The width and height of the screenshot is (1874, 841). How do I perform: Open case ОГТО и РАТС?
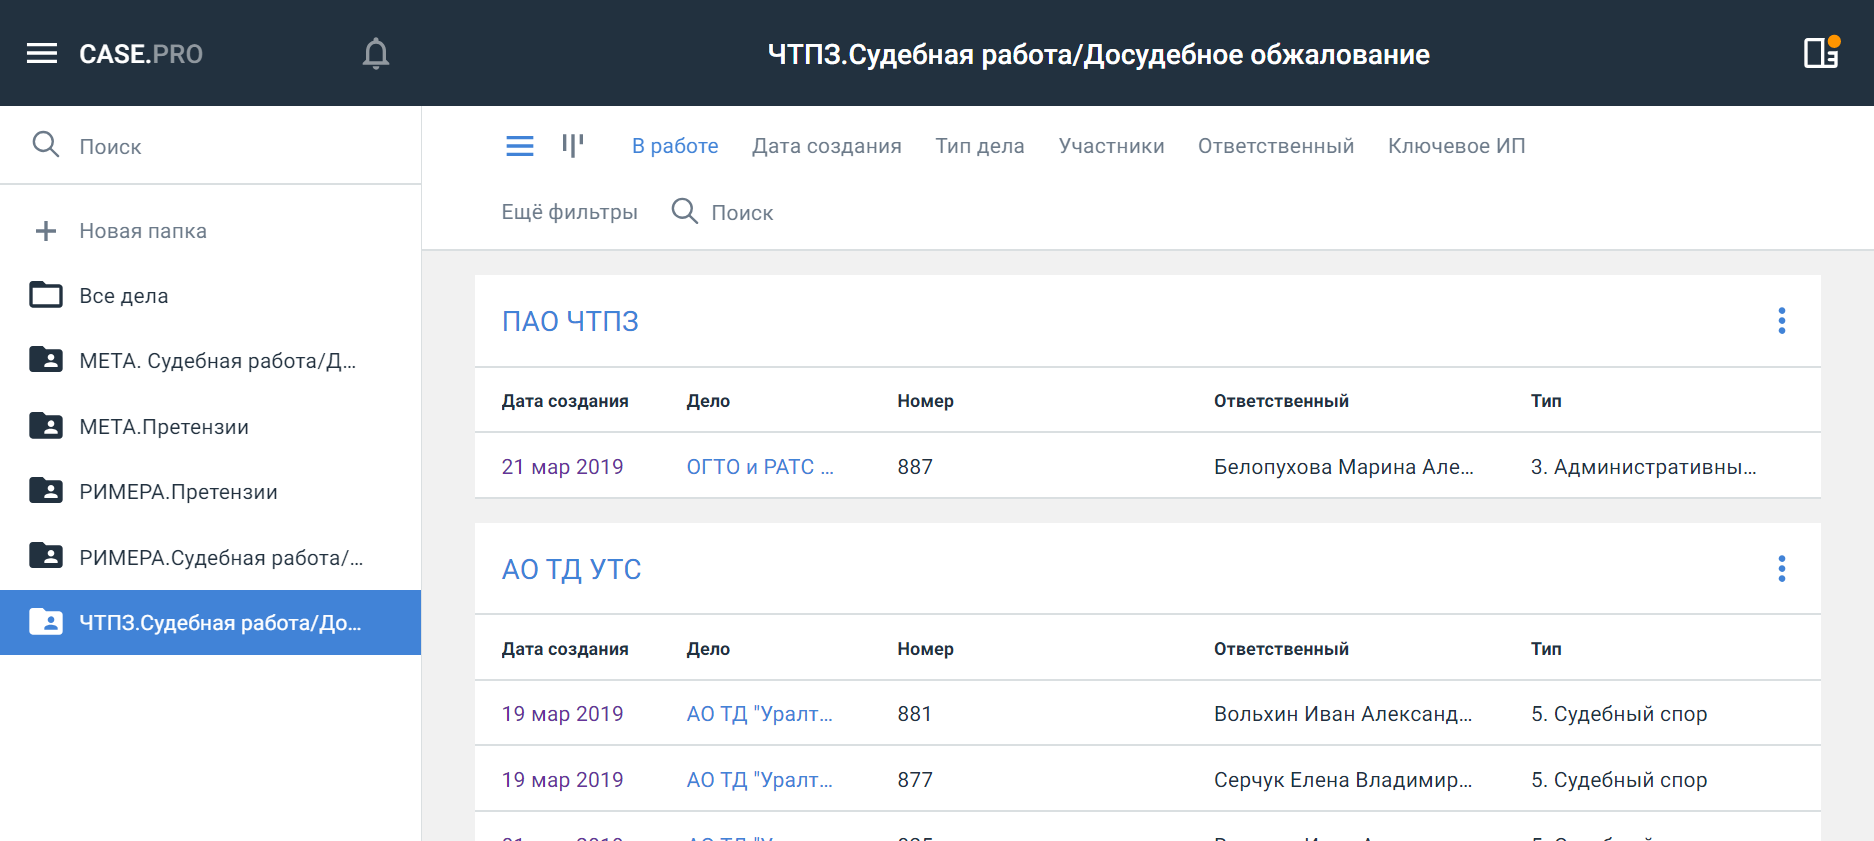760,467
